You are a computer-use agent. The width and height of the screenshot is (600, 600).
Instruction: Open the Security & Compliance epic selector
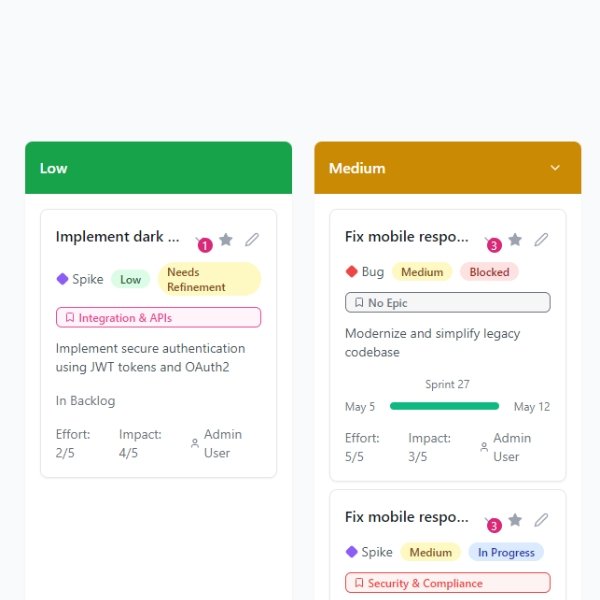click(x=448, y=583)
